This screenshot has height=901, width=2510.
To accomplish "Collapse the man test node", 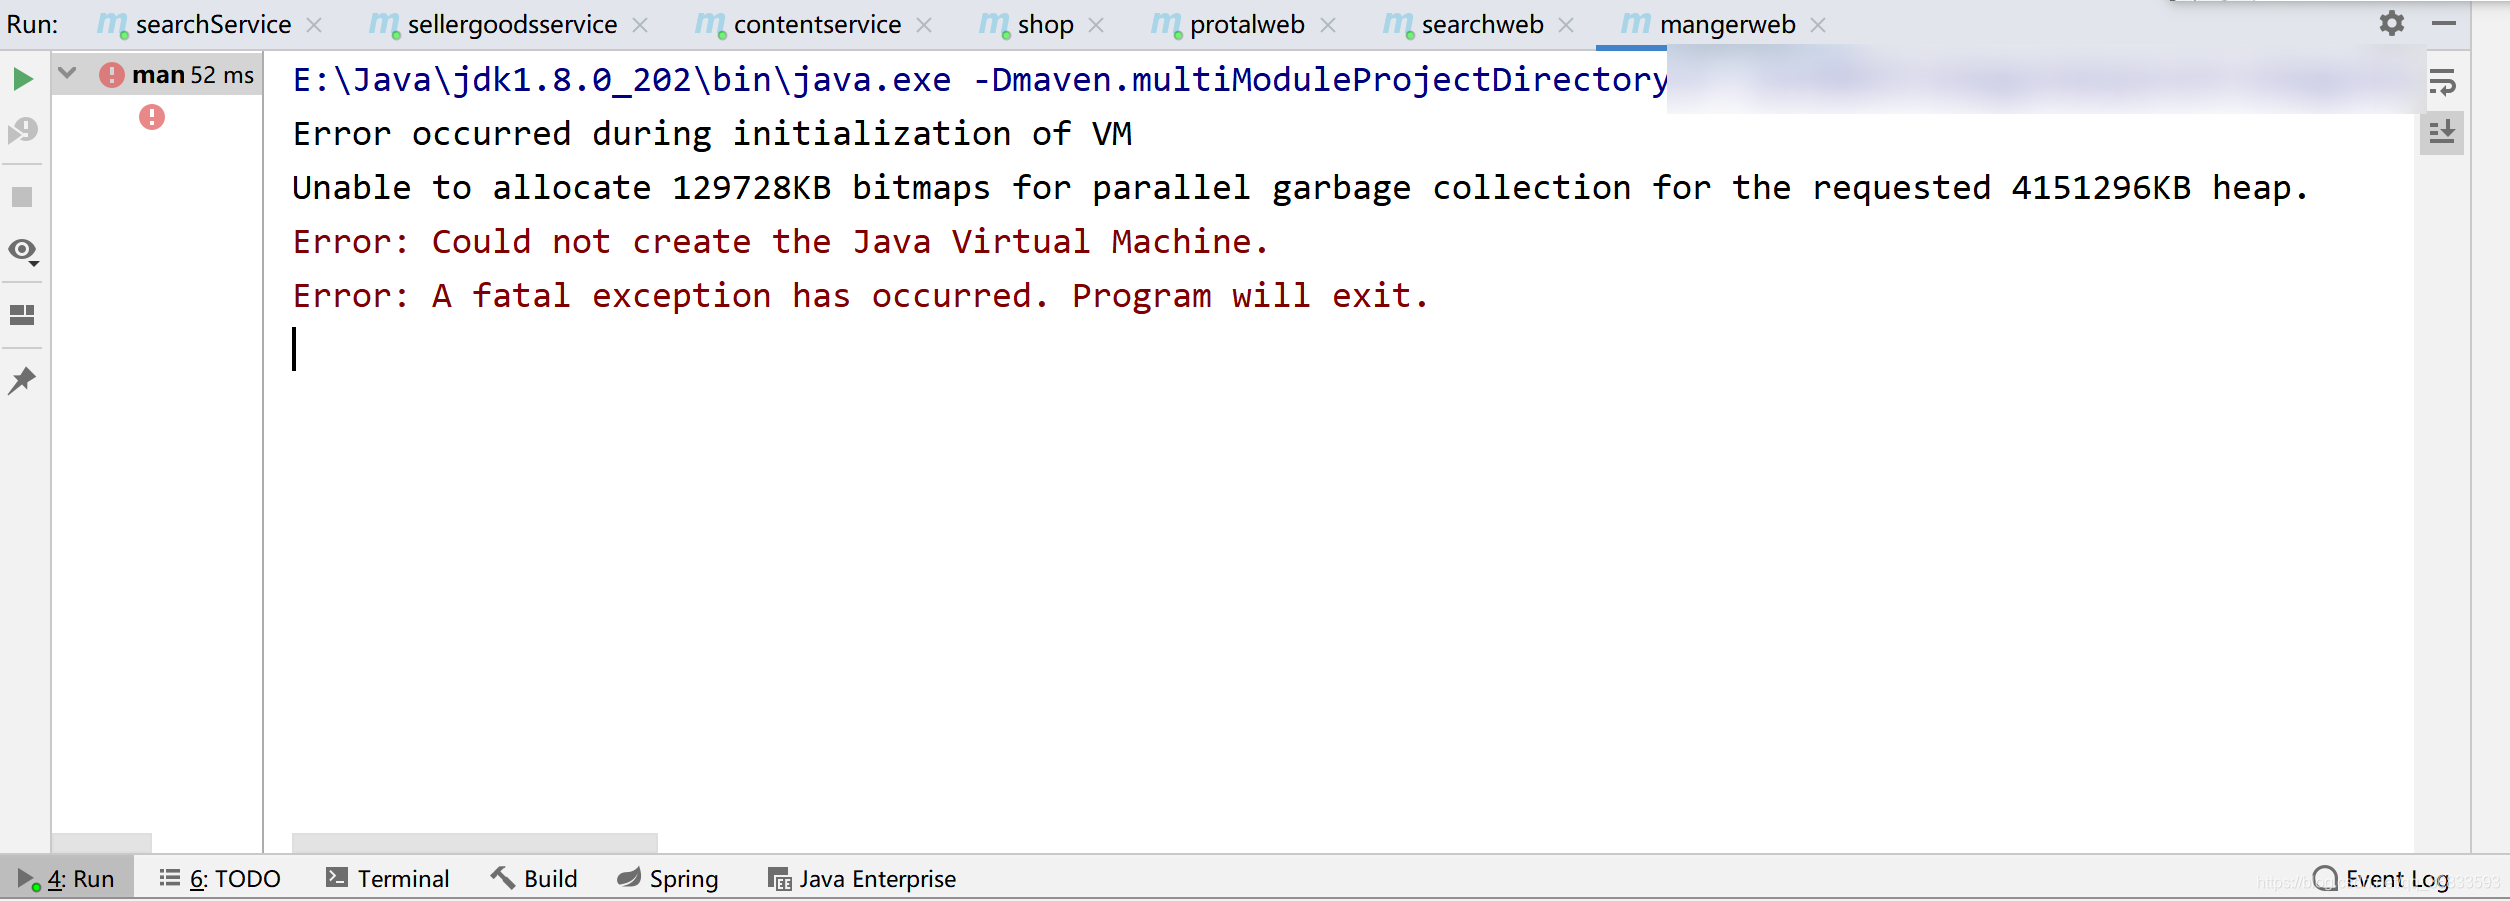I will click(65, 72).
